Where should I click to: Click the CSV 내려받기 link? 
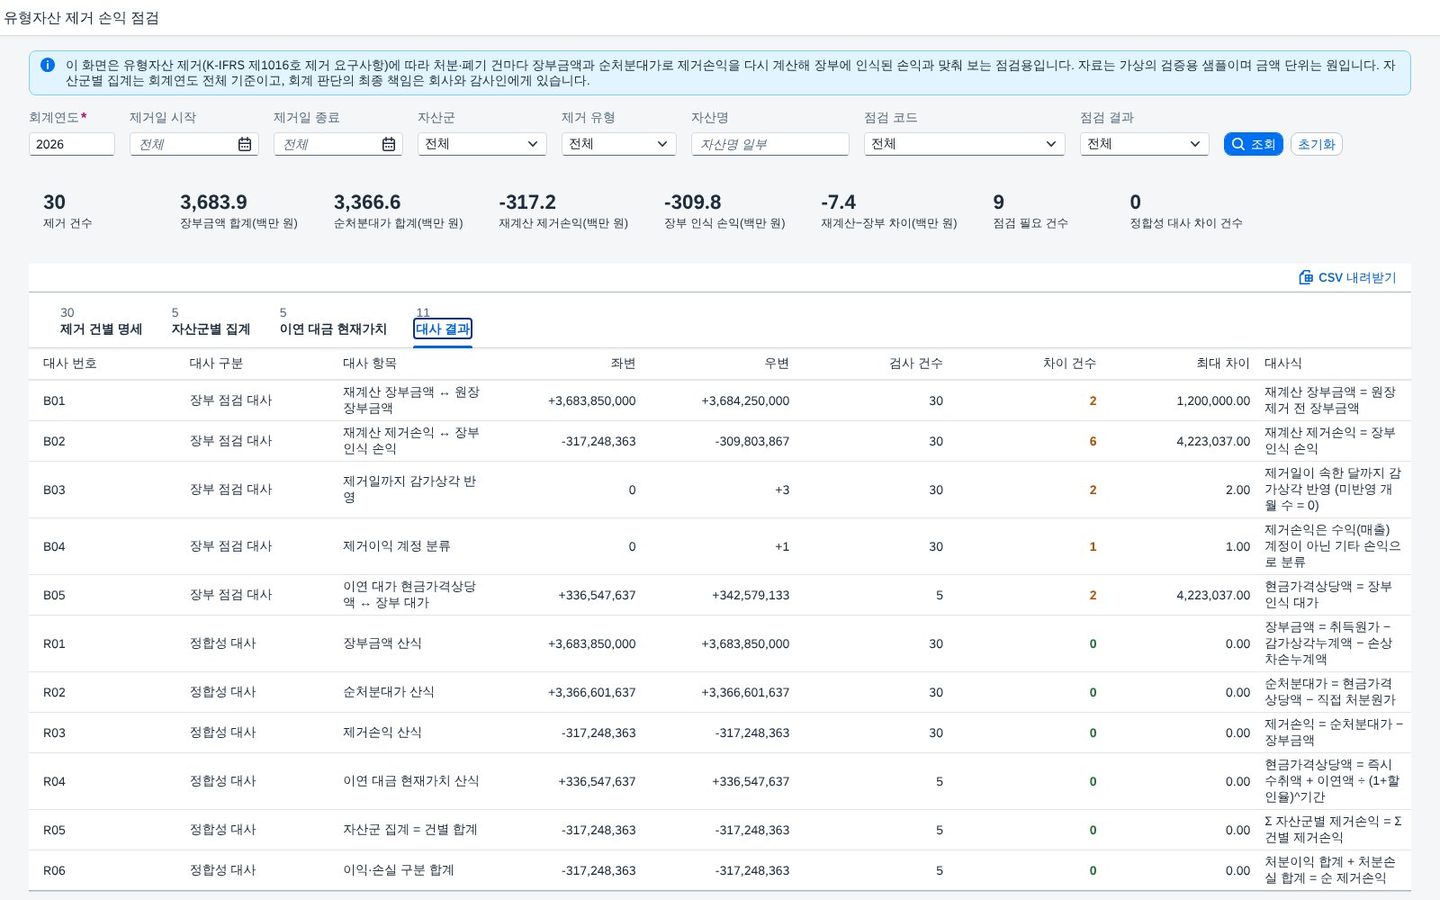click(1347, 277)
